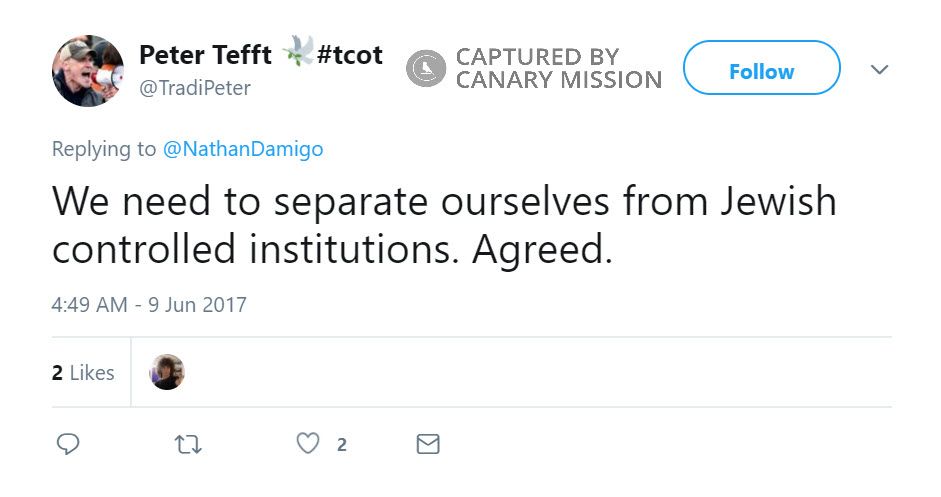The height and width of the screenshot is (497, 941).
Task: Click the #tcot hashtag text
Action: tap(349, 55)
